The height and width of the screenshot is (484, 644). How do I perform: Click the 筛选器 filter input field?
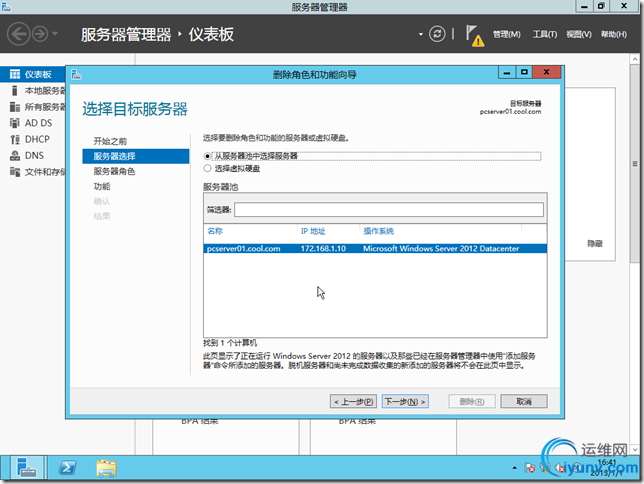[389, 210]
